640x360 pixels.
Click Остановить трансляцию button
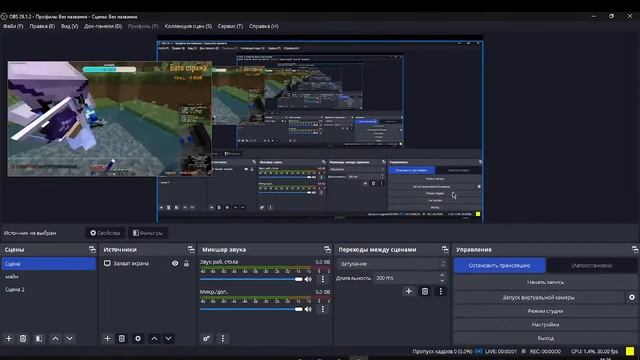(500, 265)
